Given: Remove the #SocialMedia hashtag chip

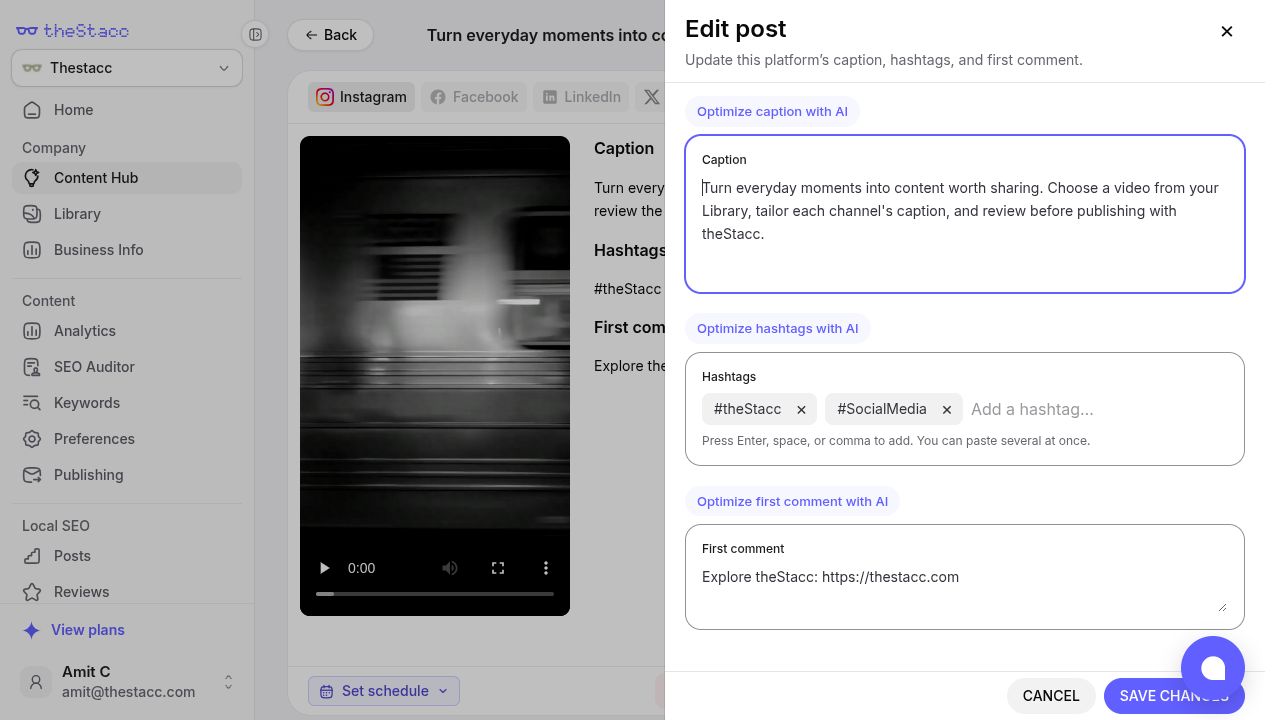Looking at the screenshot, I should coord(946,409).
